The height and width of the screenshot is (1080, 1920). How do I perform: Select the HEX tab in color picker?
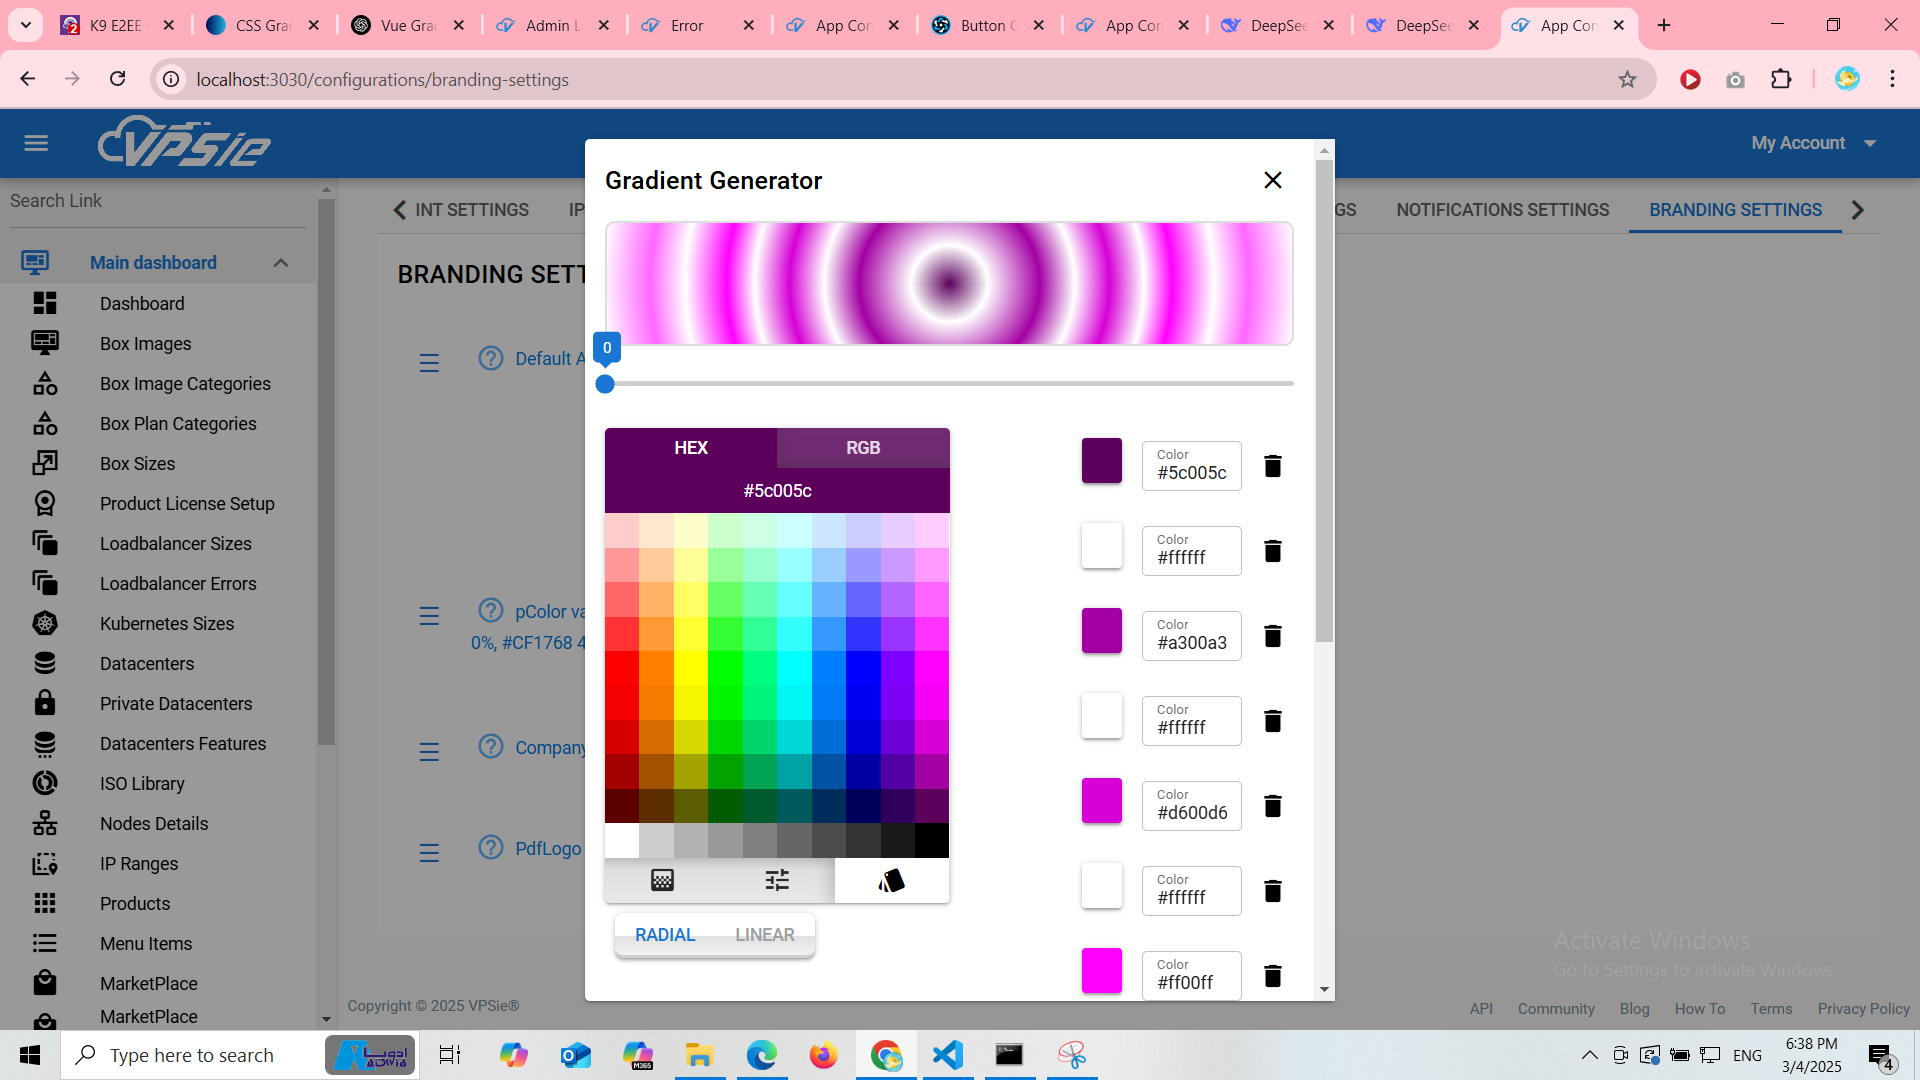pos(690,448)
